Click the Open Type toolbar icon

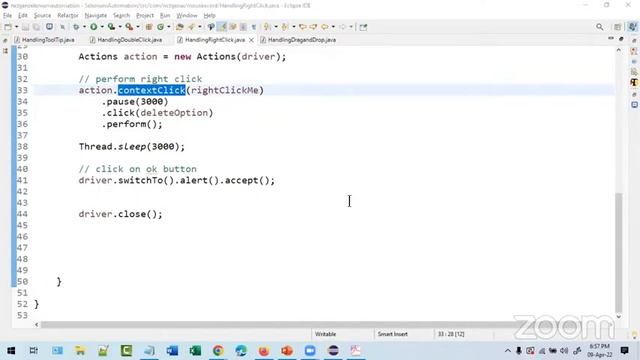click(x=180, y=27)
